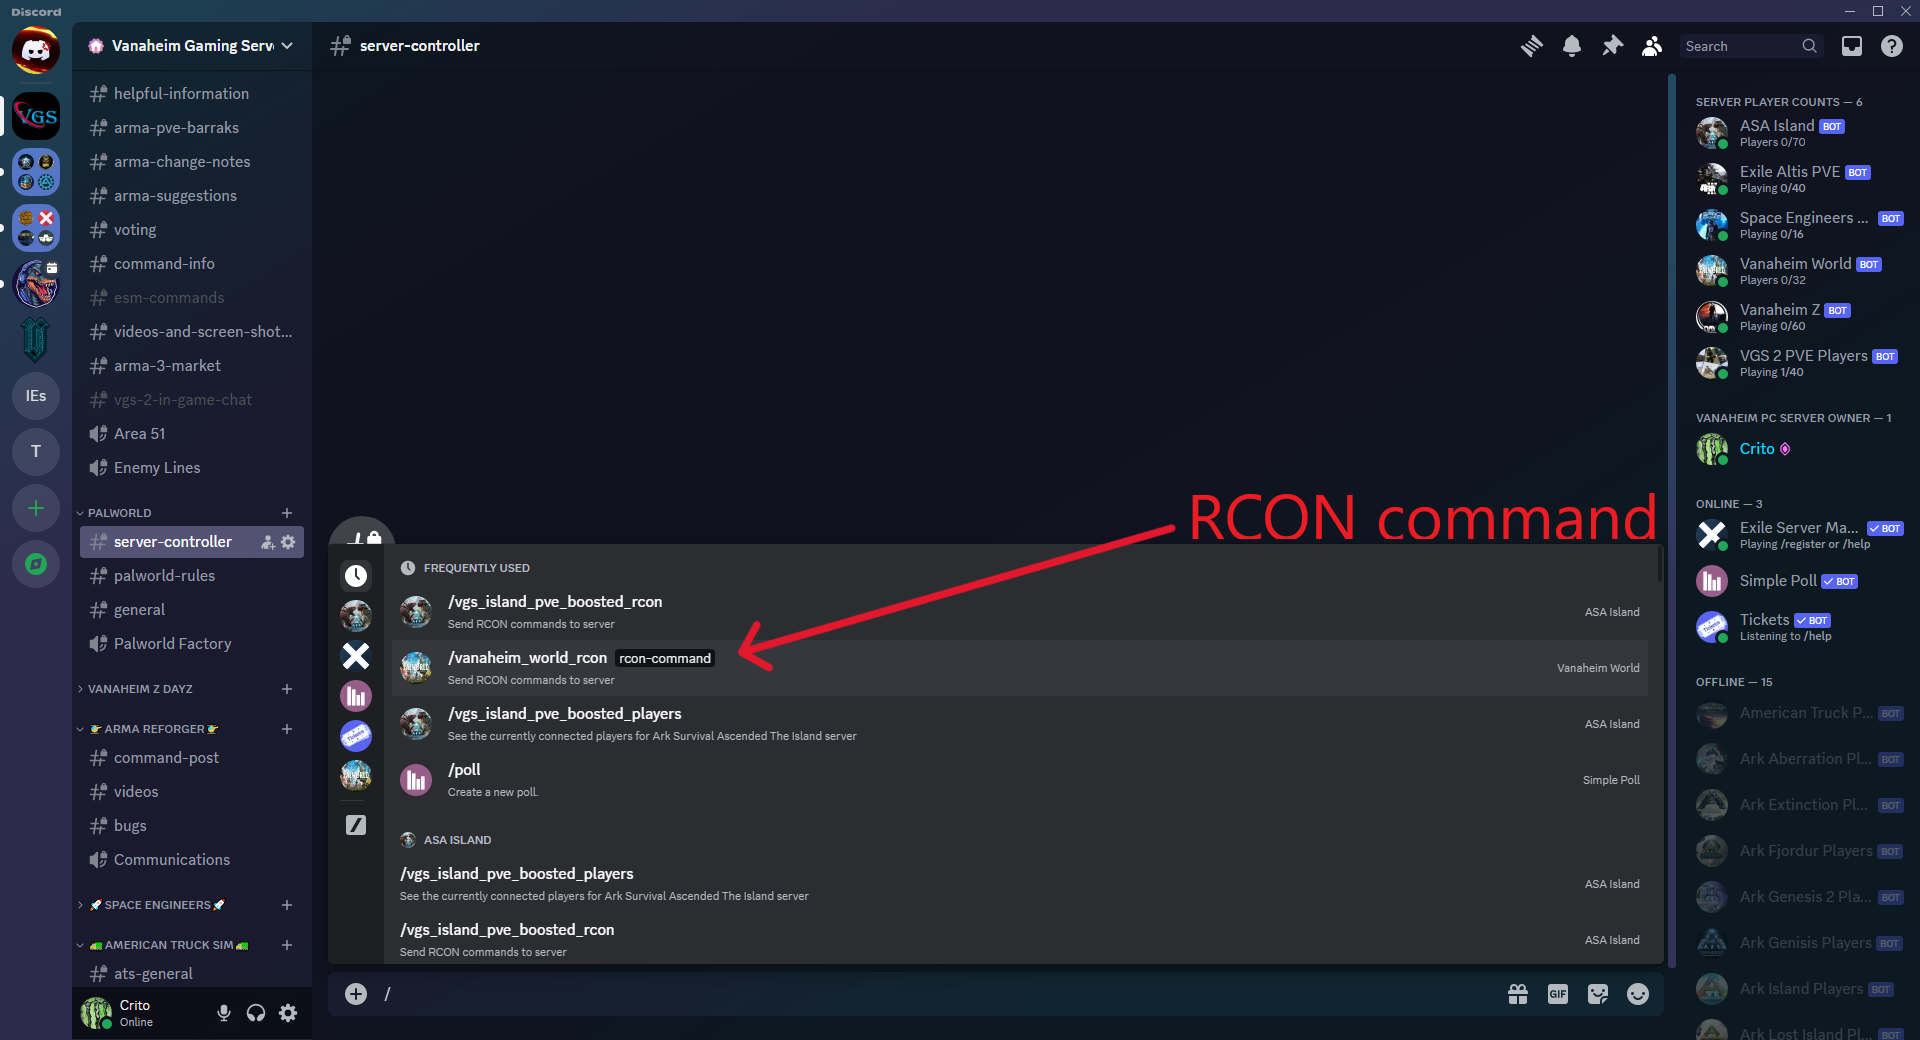Mute the microphone in user panel
This screenshot has height=1040, width=1920.
click(x=224, y=1013)
